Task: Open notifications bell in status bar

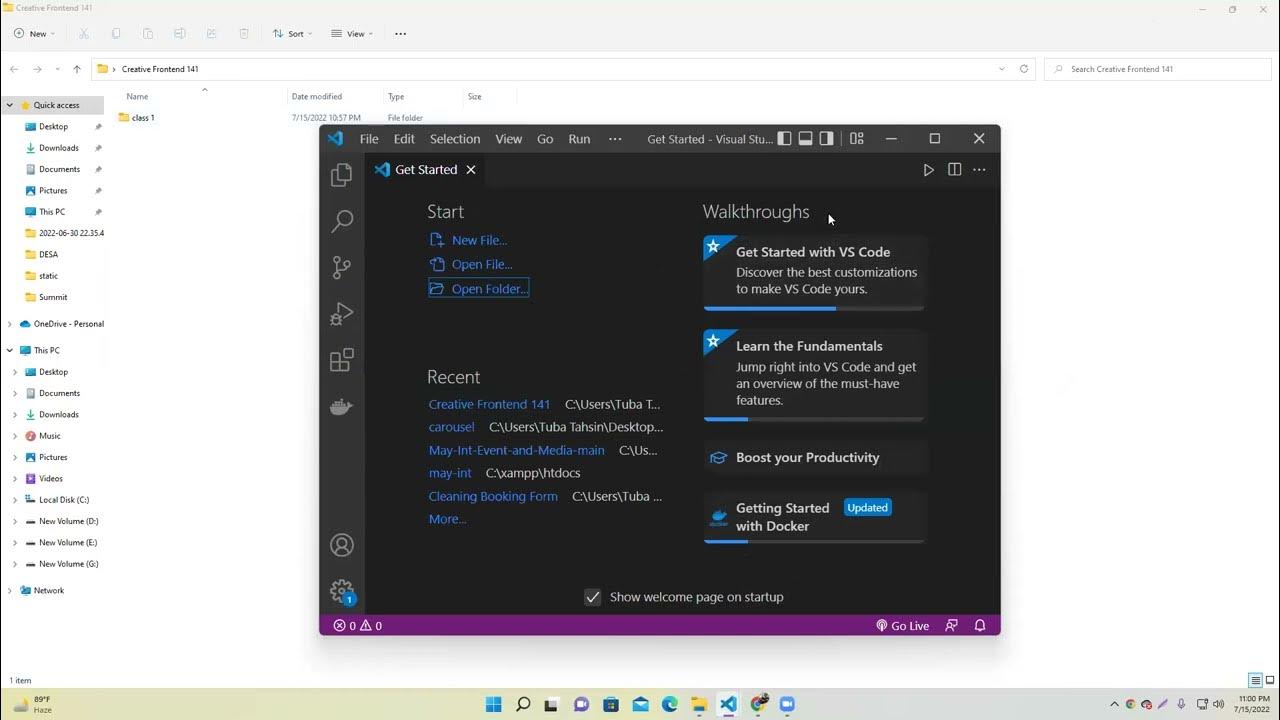Action: (980, 626)
